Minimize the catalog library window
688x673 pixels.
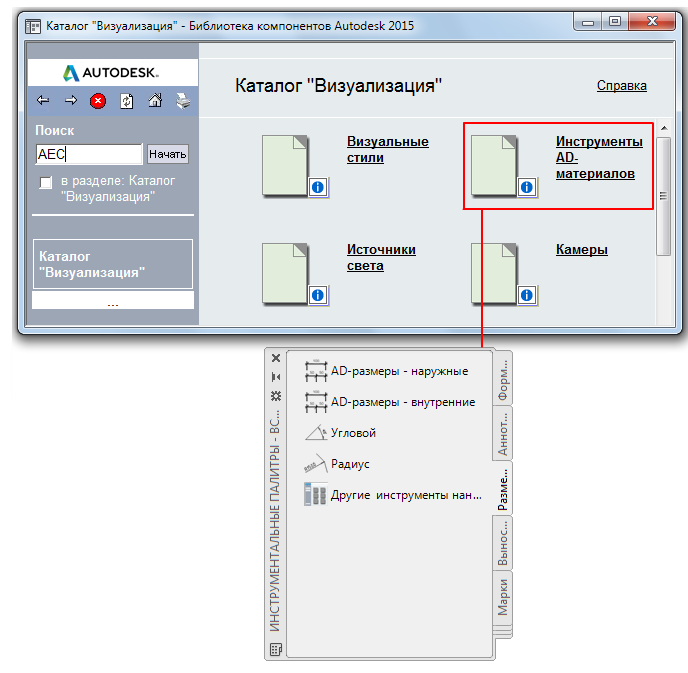click(x=588, y=22)
